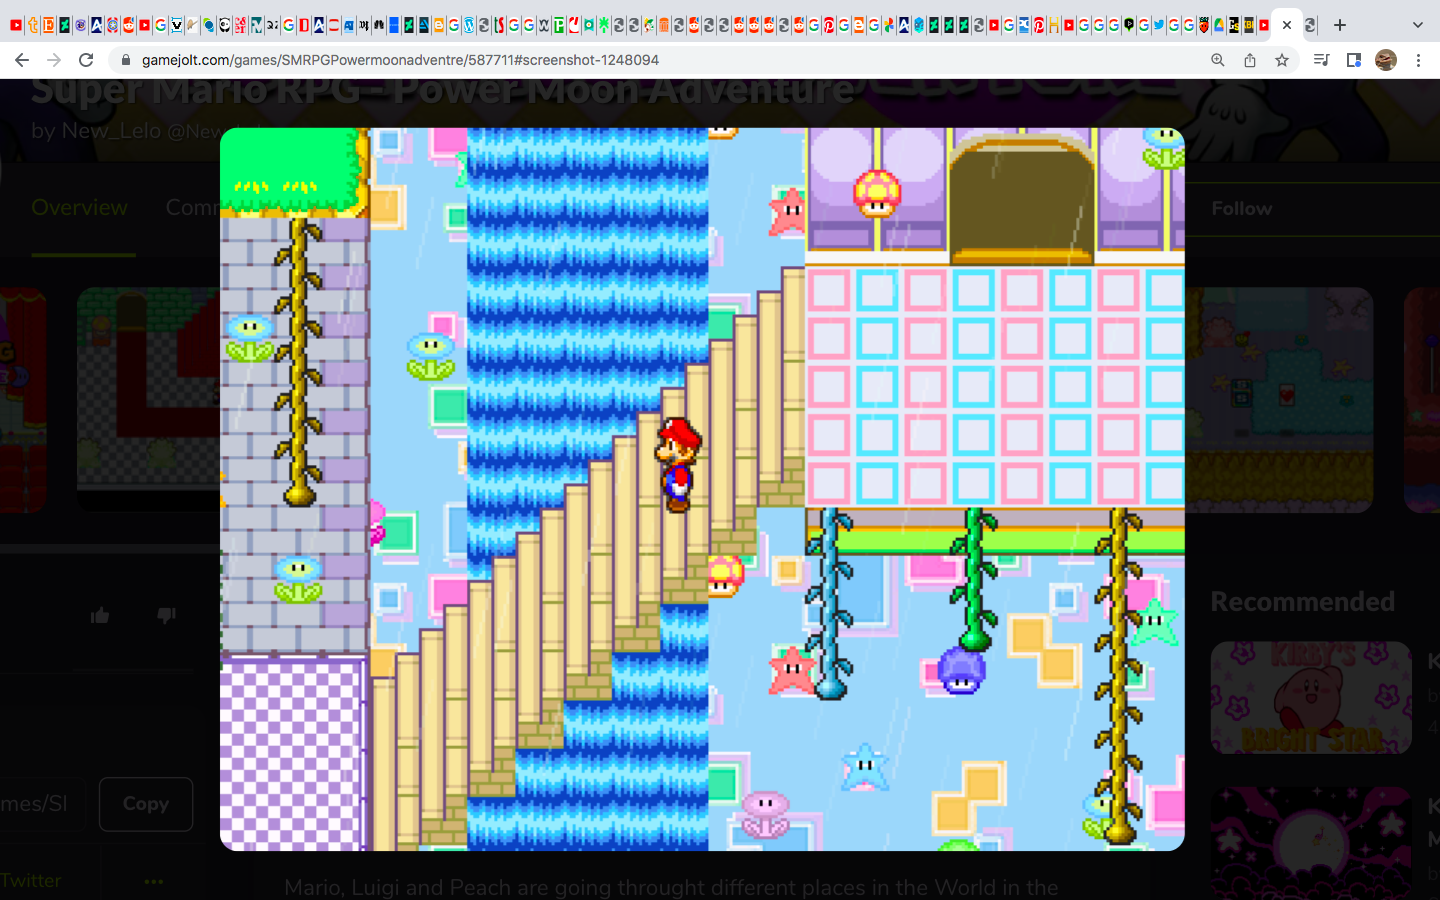Open the Chrome profile avatar
This screenshot has width=1440, height=900.
tap(1386, 60)
